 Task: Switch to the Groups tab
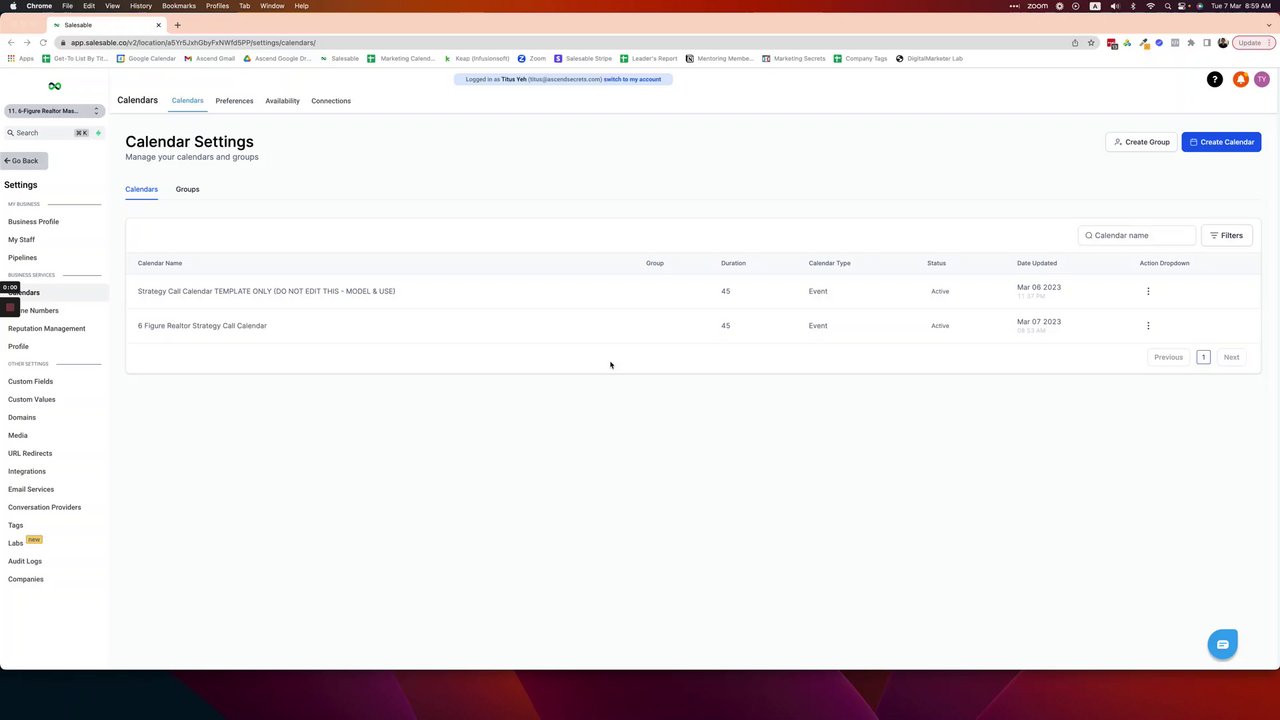coord(187,189)
